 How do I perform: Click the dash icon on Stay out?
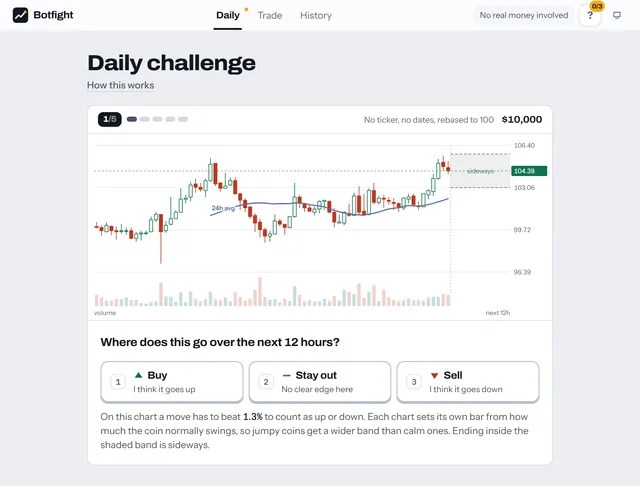pyautogui.click(x=287, y=375)
